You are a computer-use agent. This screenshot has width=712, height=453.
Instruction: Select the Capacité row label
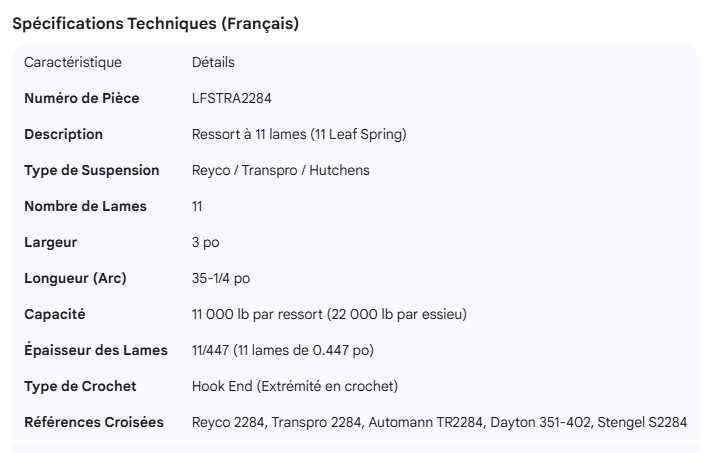[55, 314]
